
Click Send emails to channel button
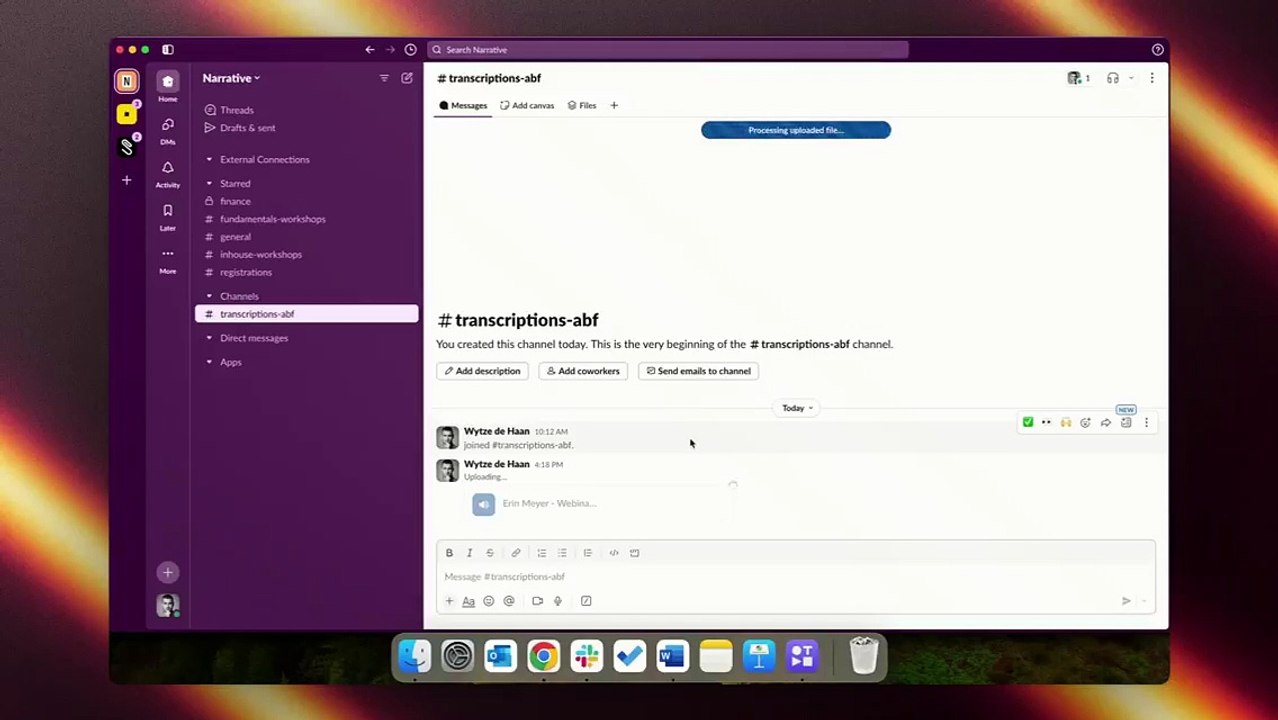coord(699,371)
